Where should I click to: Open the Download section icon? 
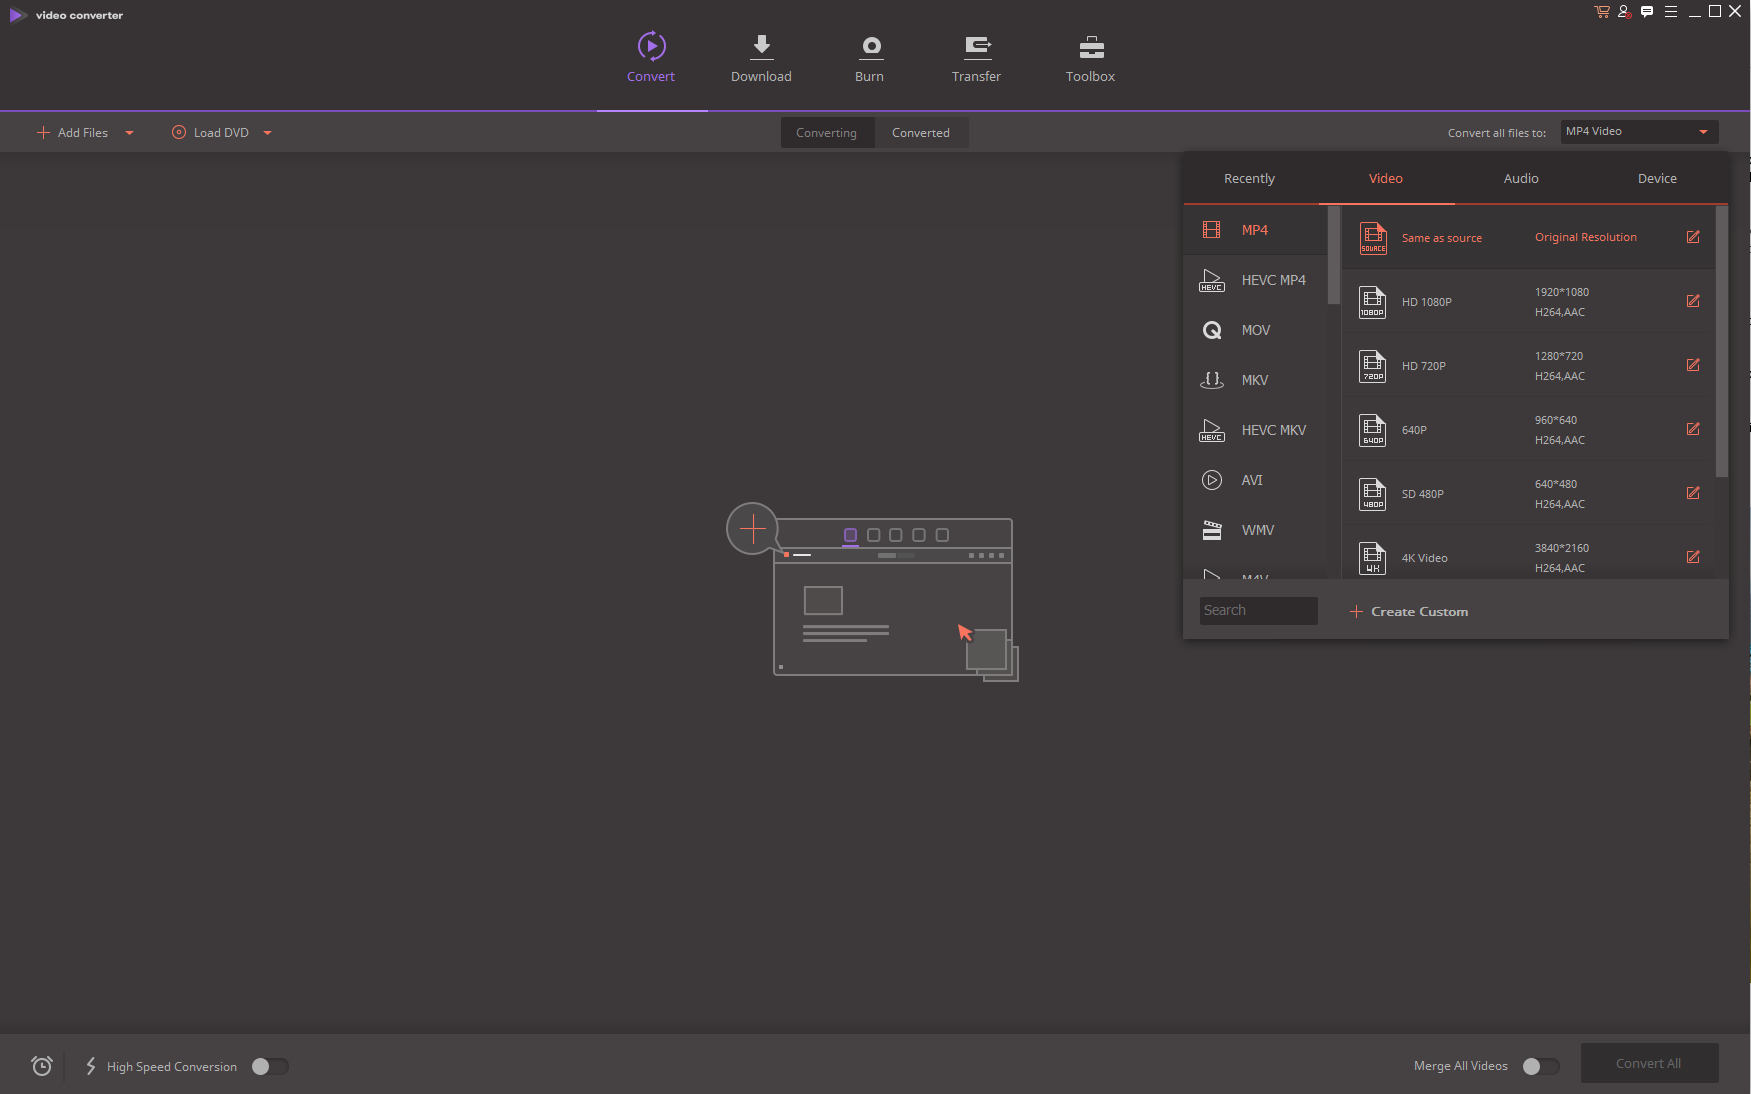pos(761,45)
